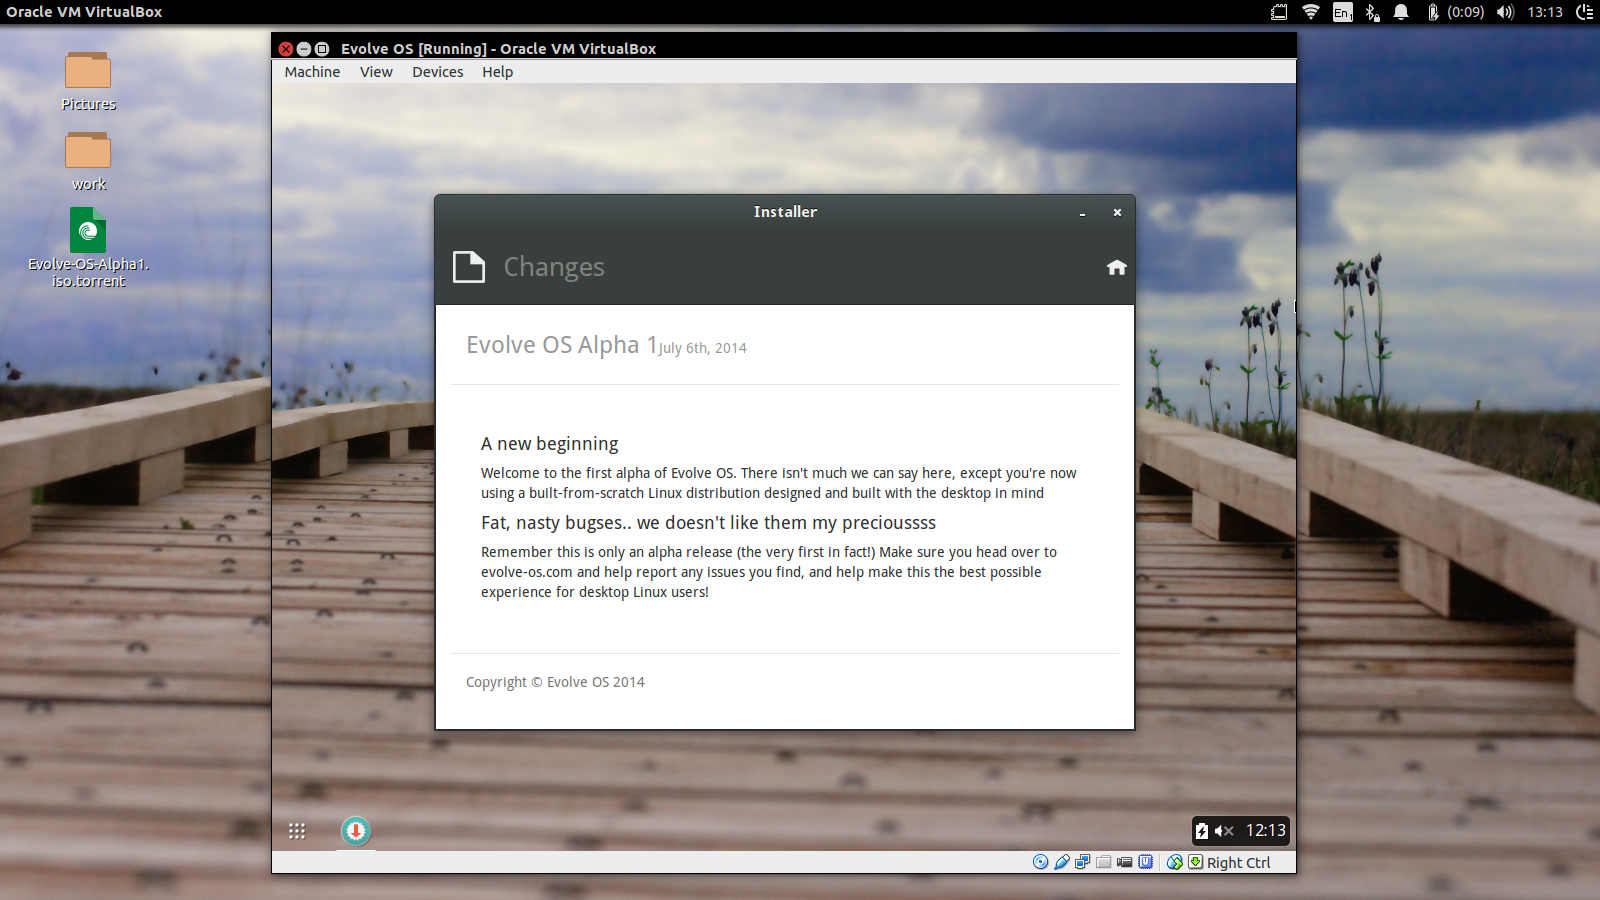Open the Devices menu
The image size is (1600, 900).
tap(437, 72)
